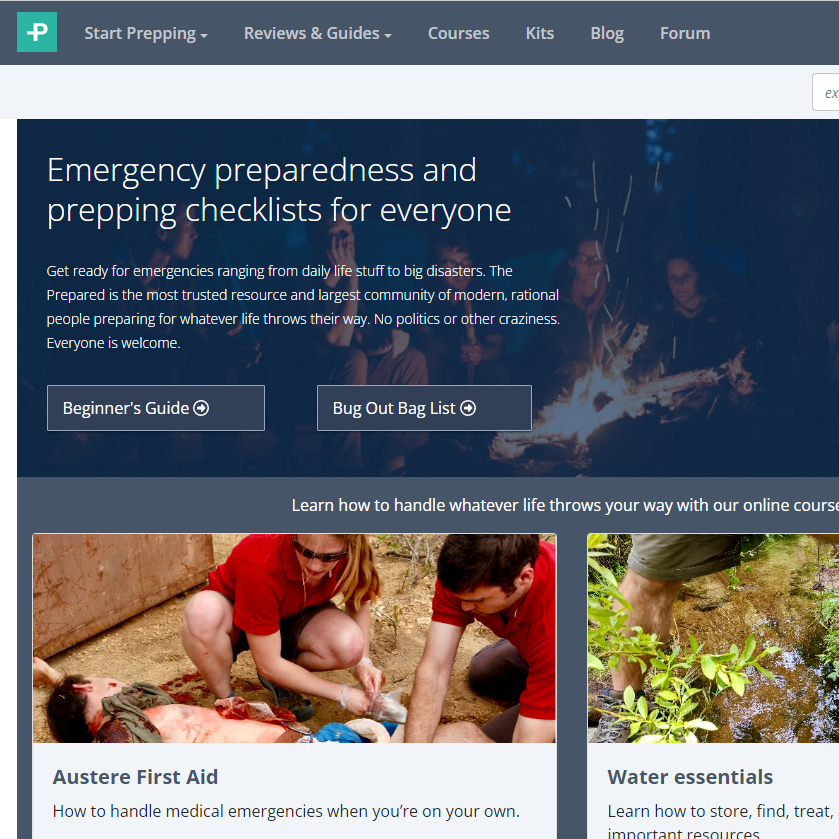Click The Prepared logo icon
Viewport: 839px width, 839px height.
(37, 32)
